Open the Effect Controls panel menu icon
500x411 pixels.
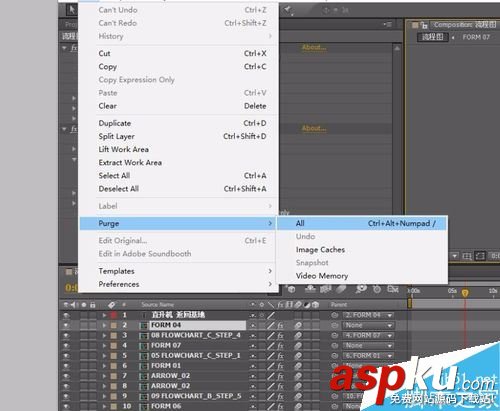point(387,24)
